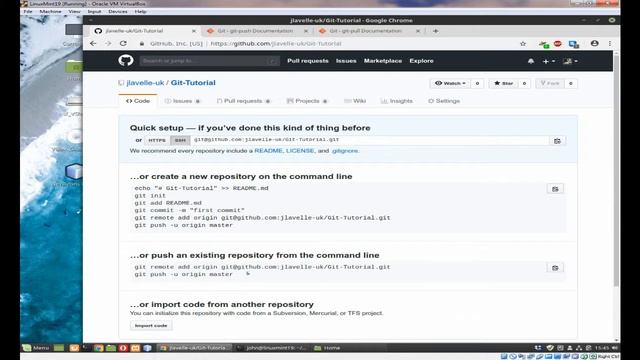The width and height of the screenshot is (640, 360).
Task: Open the VirtualBox File menu
Action: click(28, 11)
